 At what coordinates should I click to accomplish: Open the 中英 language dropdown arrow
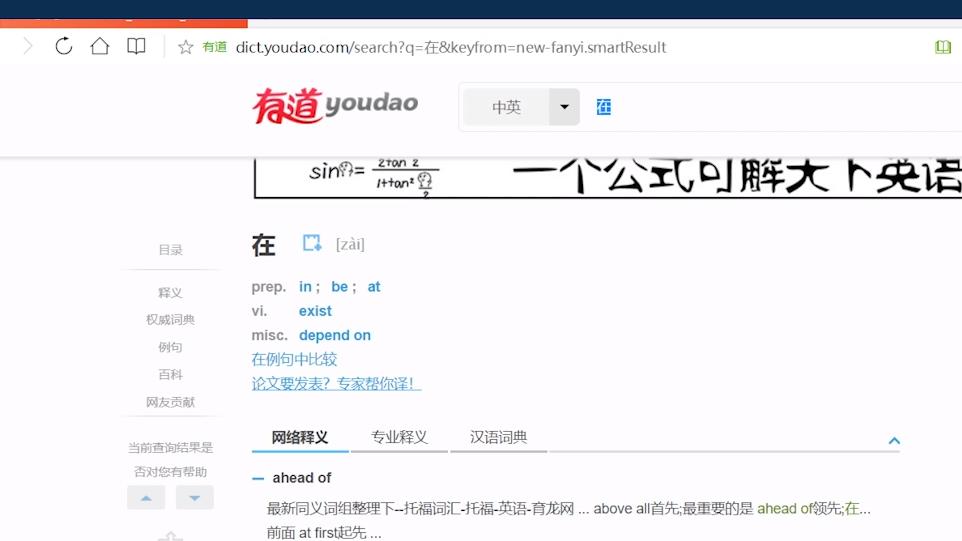[564, 107]
